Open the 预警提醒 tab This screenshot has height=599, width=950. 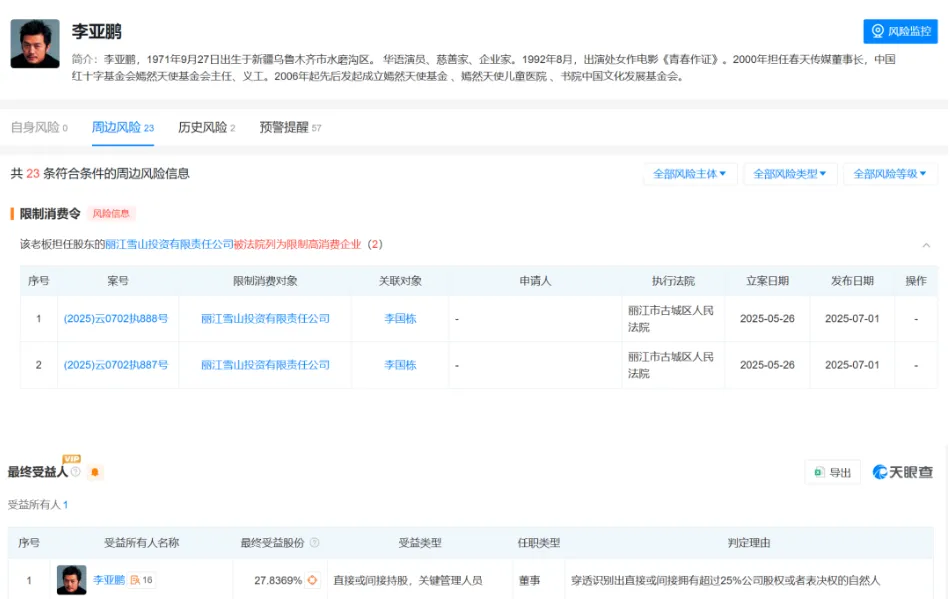[x=290, y=127]
